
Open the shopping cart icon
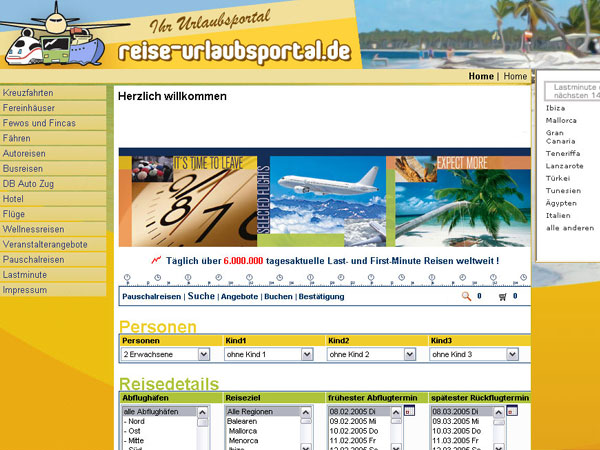(503, 296)
